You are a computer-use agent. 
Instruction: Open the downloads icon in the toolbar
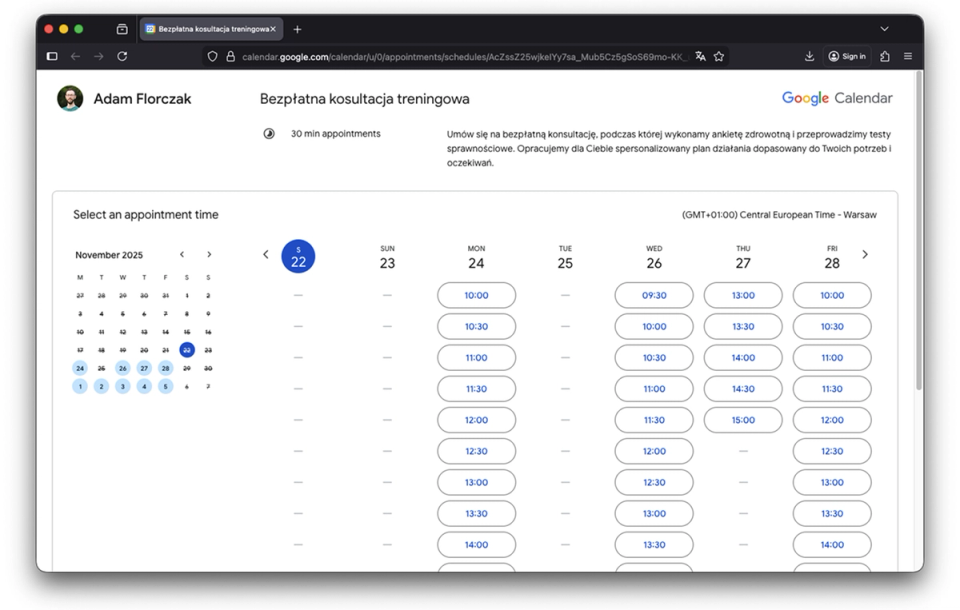[809, 56]
